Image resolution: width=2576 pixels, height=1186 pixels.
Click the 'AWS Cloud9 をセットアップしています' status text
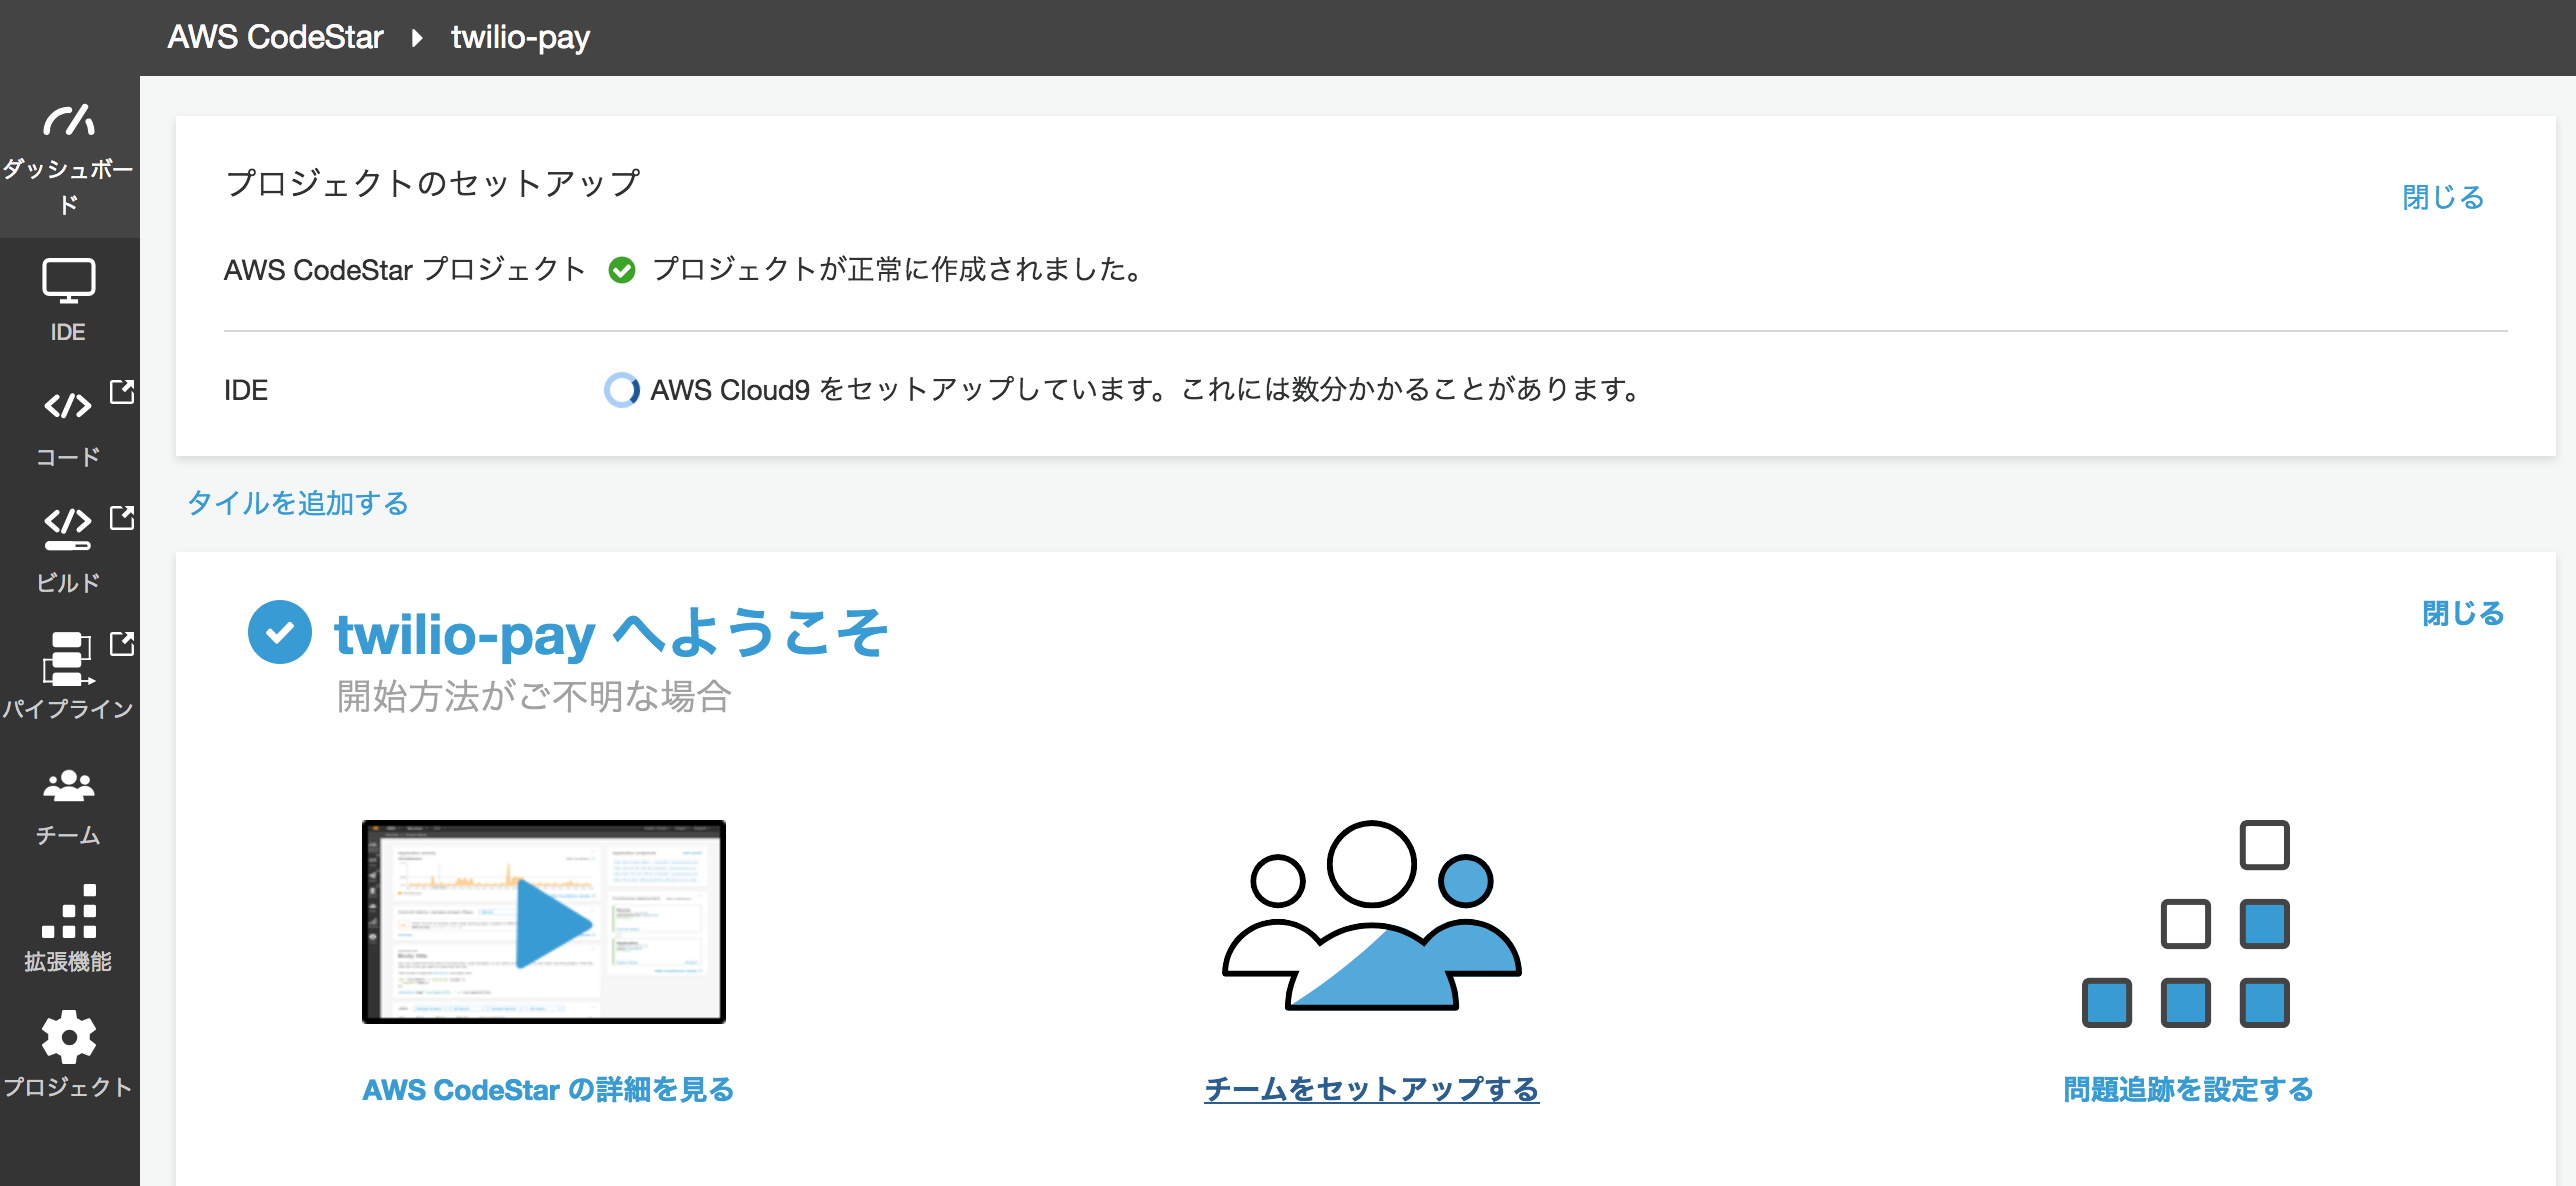[1147, 390]
